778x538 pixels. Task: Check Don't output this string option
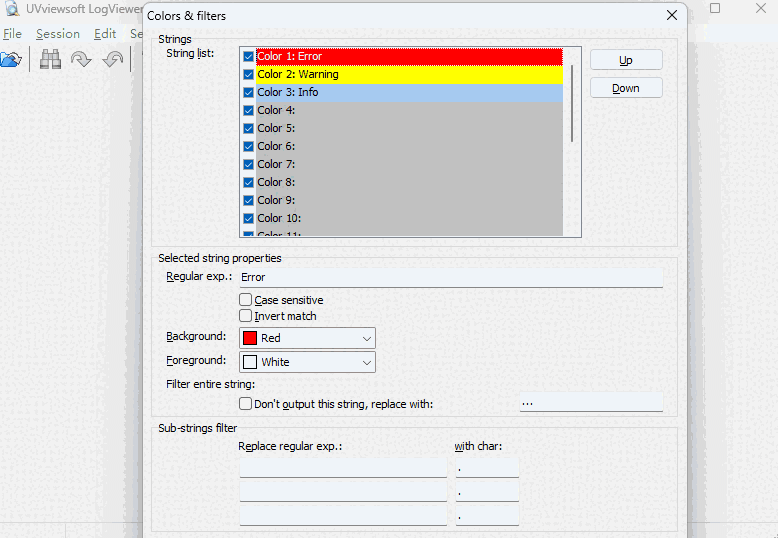tap(245, 404)
